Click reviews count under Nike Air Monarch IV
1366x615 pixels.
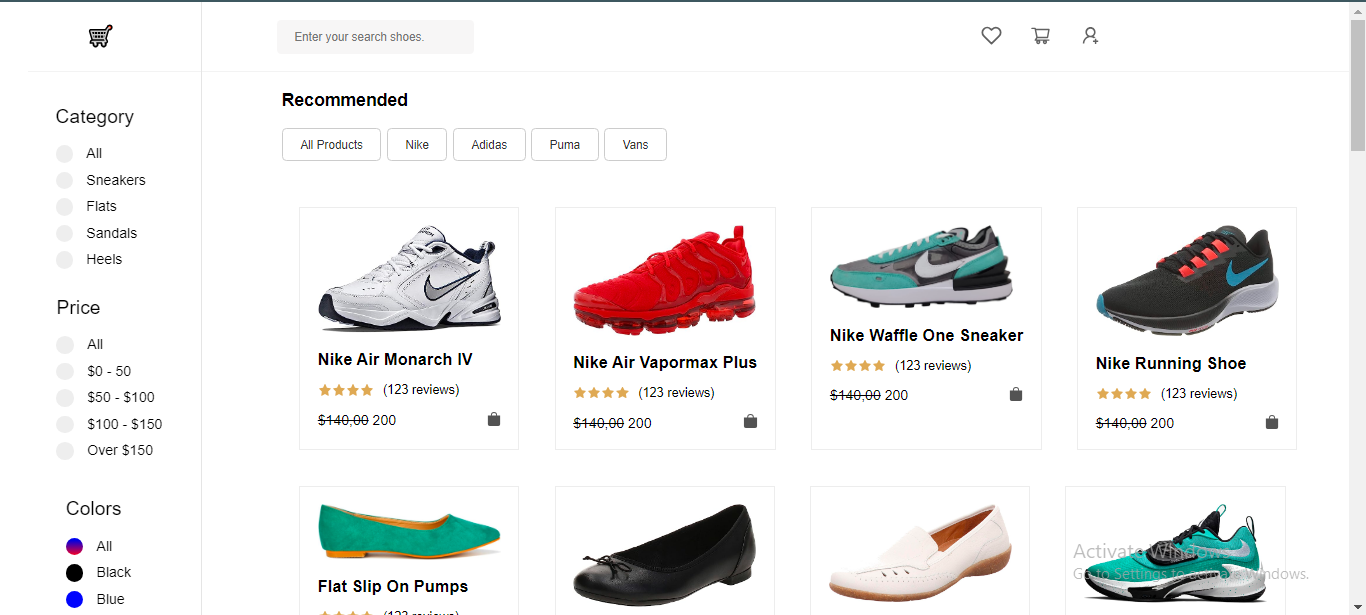pos(421,390)
